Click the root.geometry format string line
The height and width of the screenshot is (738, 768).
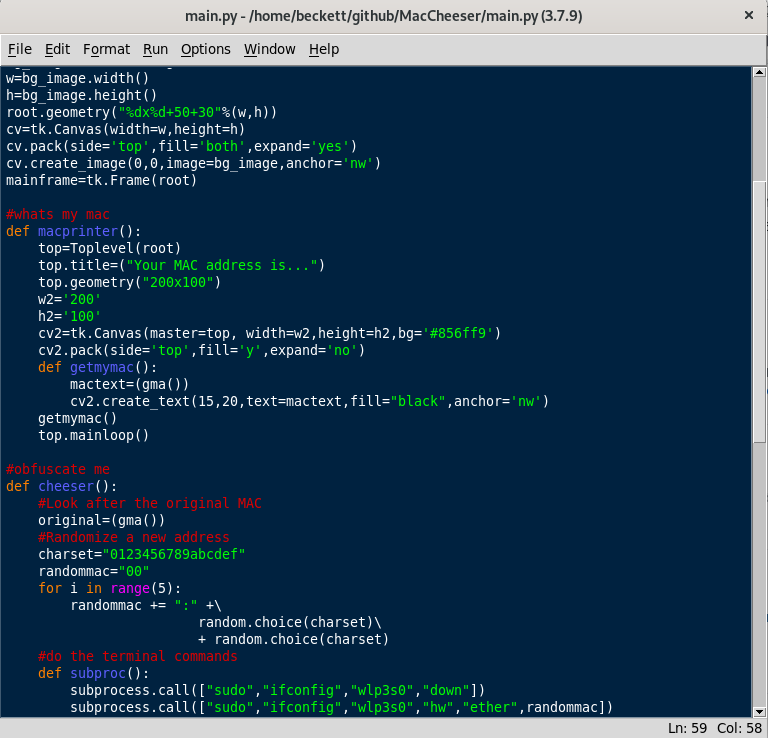pos(142,113)
